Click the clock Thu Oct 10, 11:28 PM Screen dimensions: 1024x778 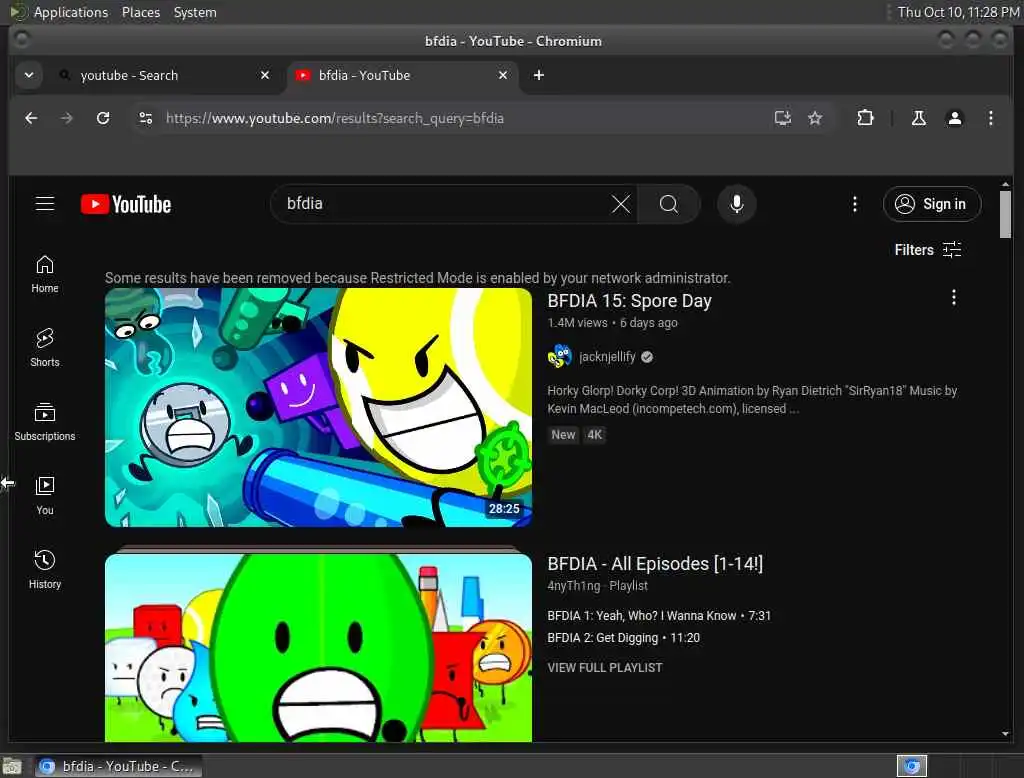pos(957,12)
